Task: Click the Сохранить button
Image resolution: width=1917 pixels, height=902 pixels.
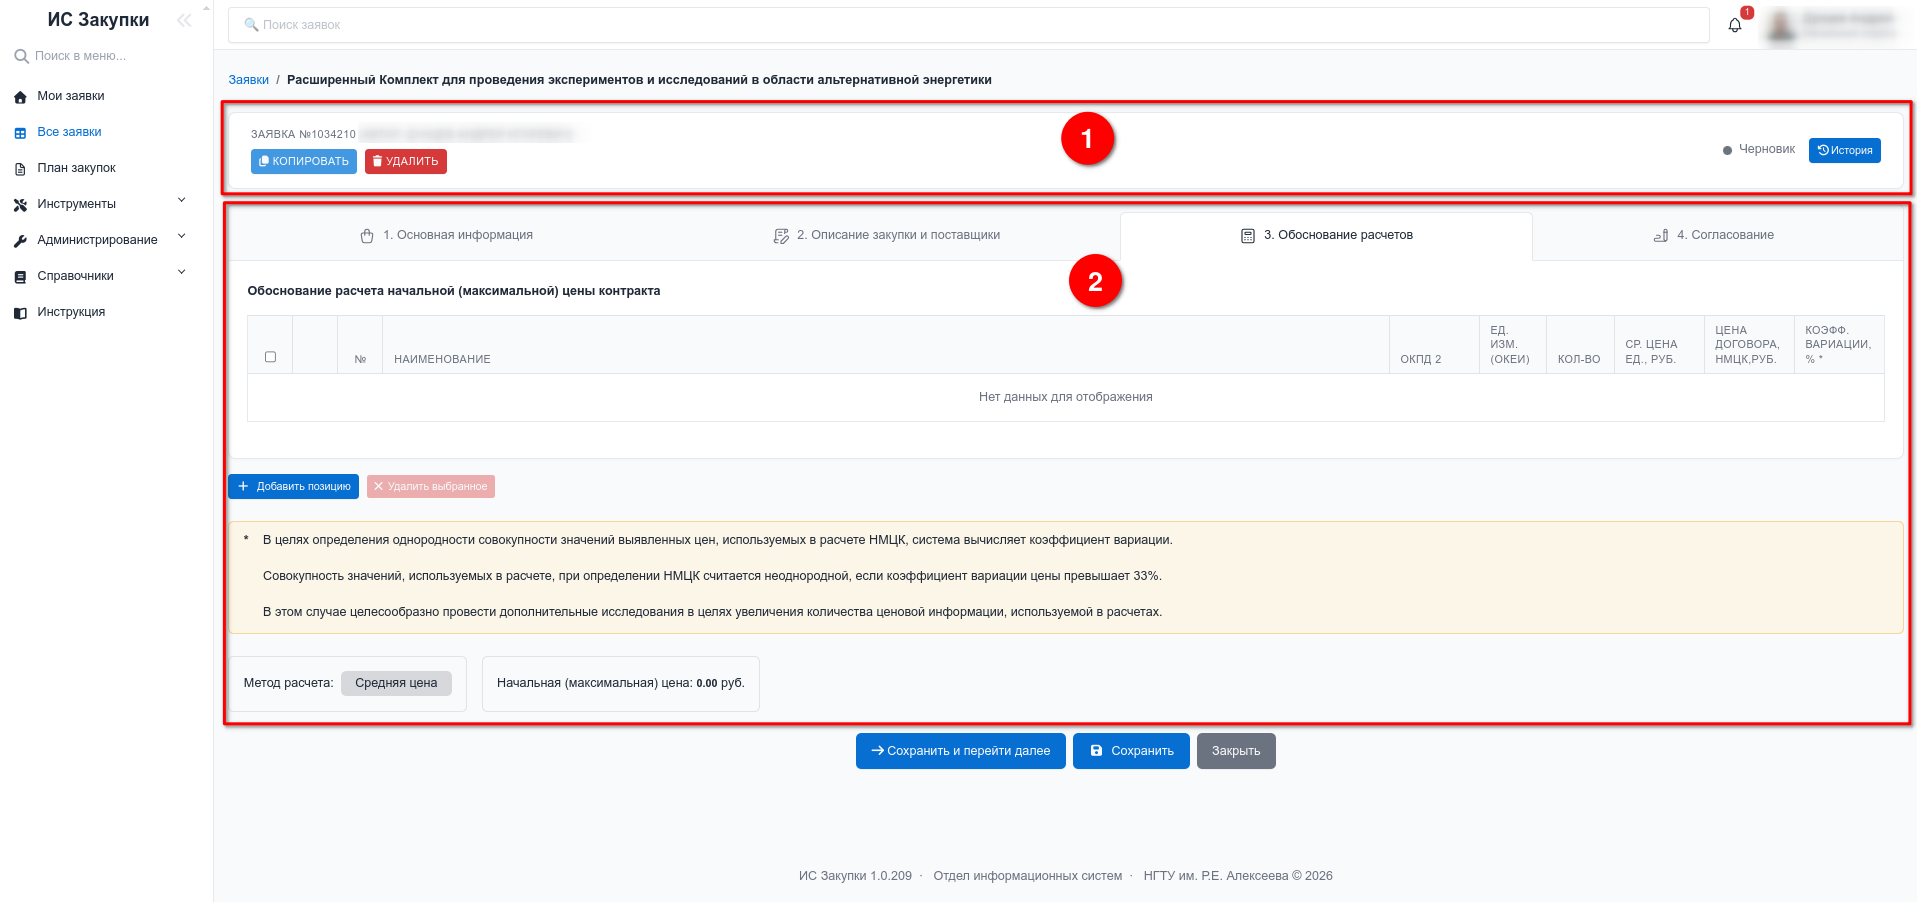Action: tap(1131, 751)
